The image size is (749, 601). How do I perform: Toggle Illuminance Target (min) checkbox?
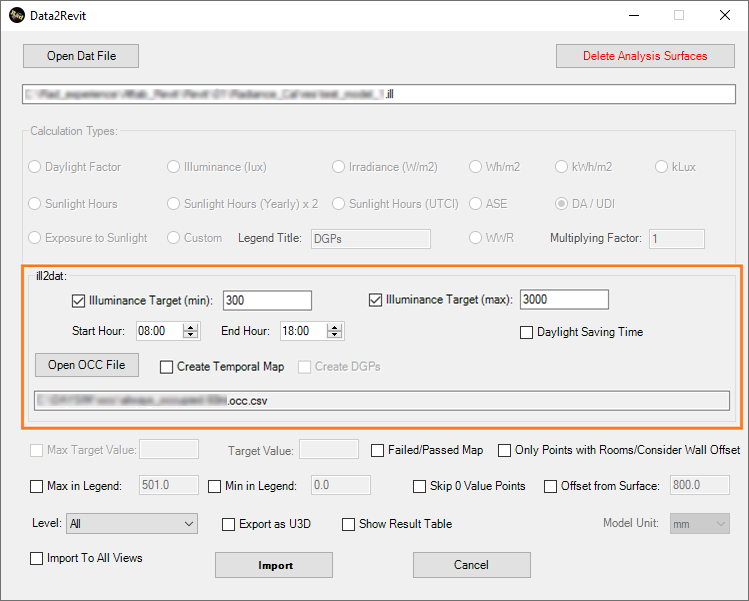78,301
